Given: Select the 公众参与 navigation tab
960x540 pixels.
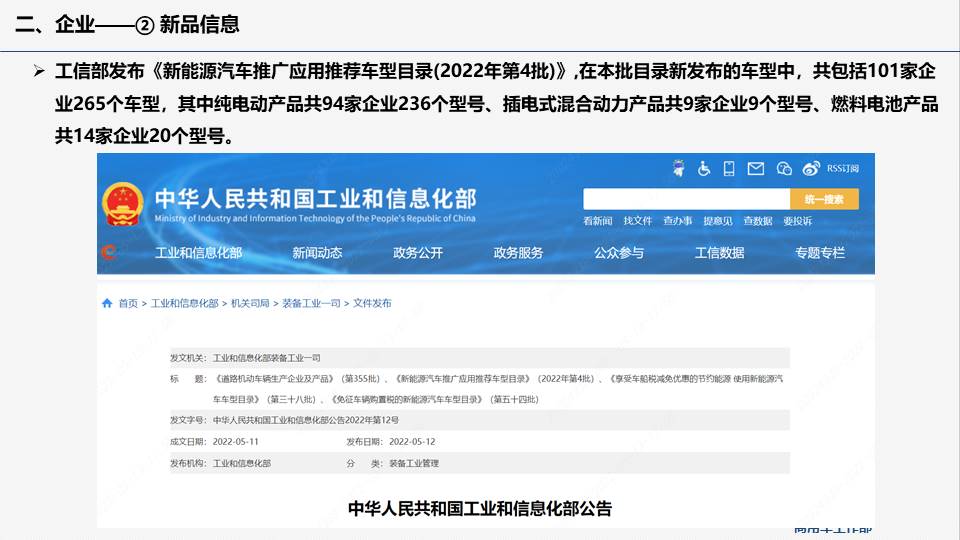Looking at the screenshot, I should coord(618,252).
